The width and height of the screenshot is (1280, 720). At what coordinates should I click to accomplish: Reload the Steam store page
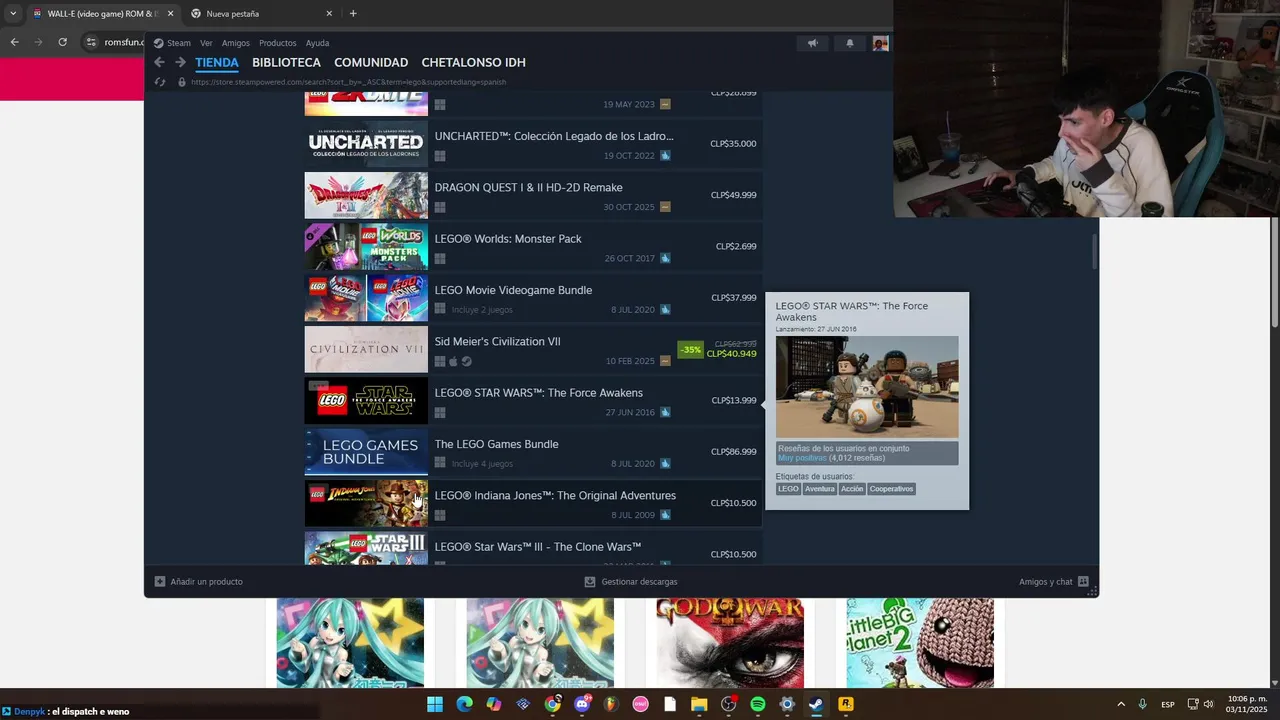tap(160, 82)
